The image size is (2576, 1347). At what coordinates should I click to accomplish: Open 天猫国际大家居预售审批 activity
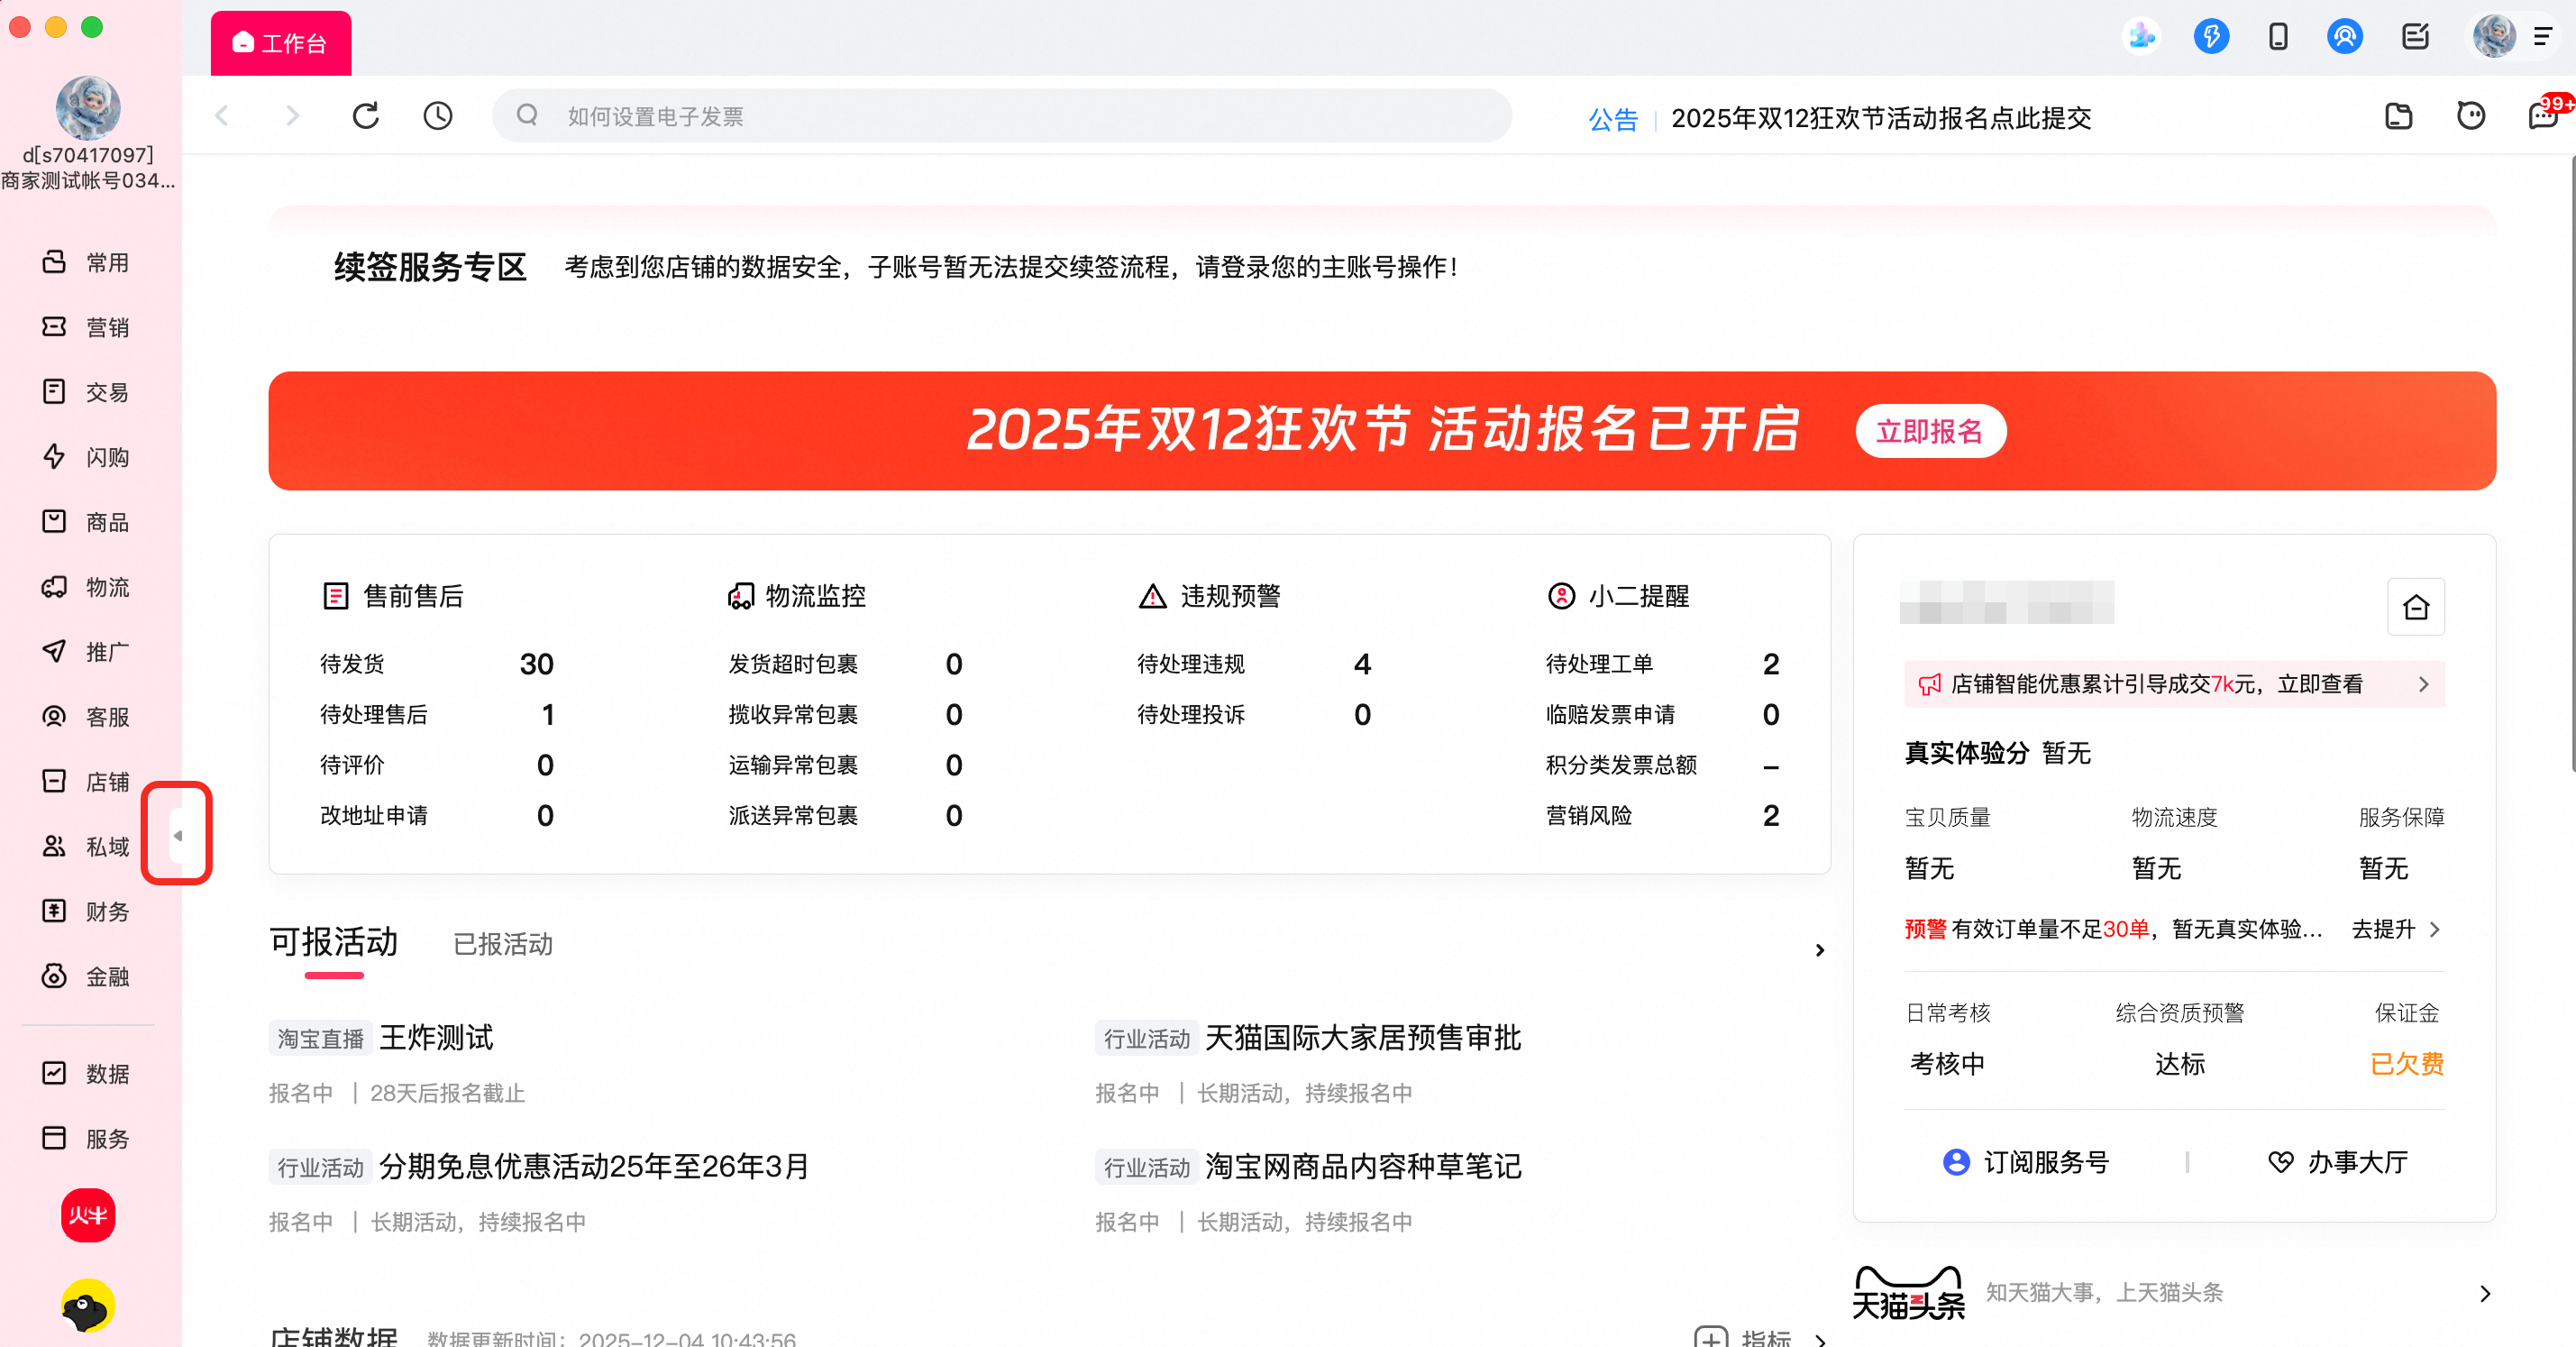(x=1363, y=1038)
